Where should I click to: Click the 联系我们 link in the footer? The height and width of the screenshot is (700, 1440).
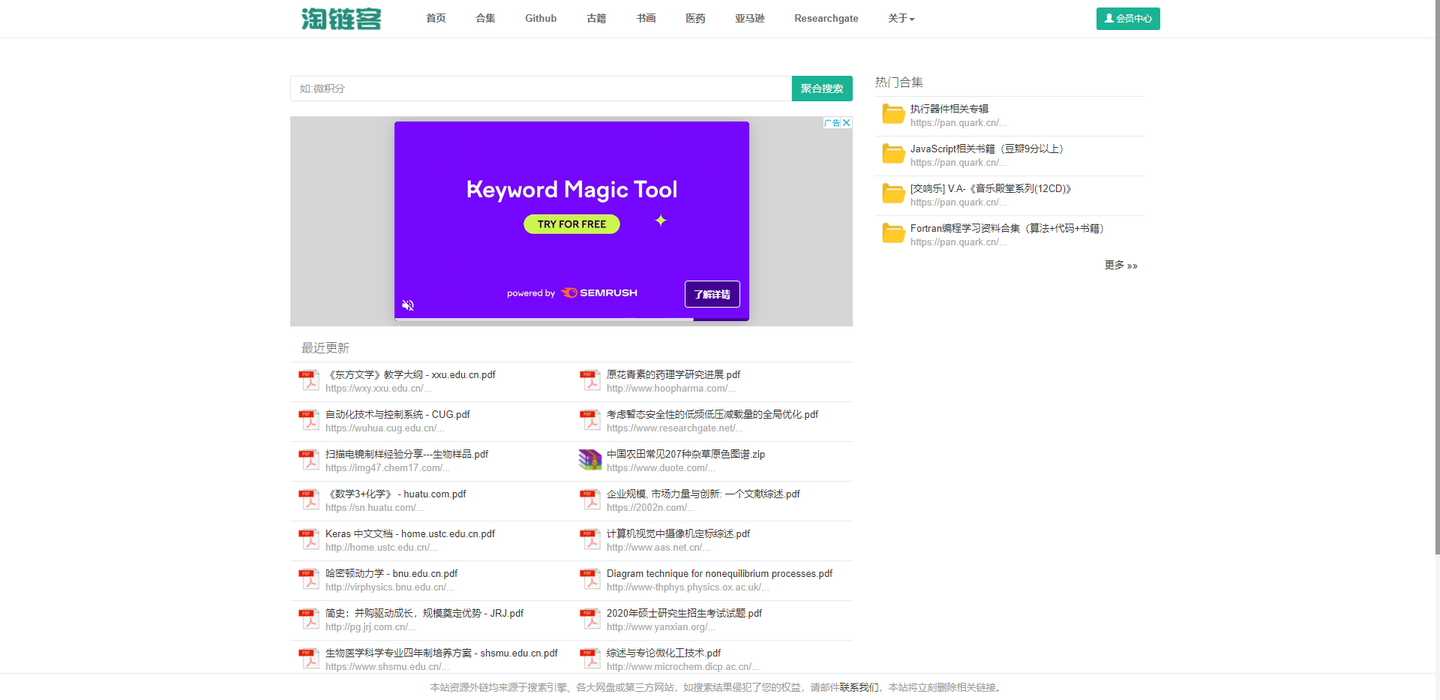tap(859, 687)
